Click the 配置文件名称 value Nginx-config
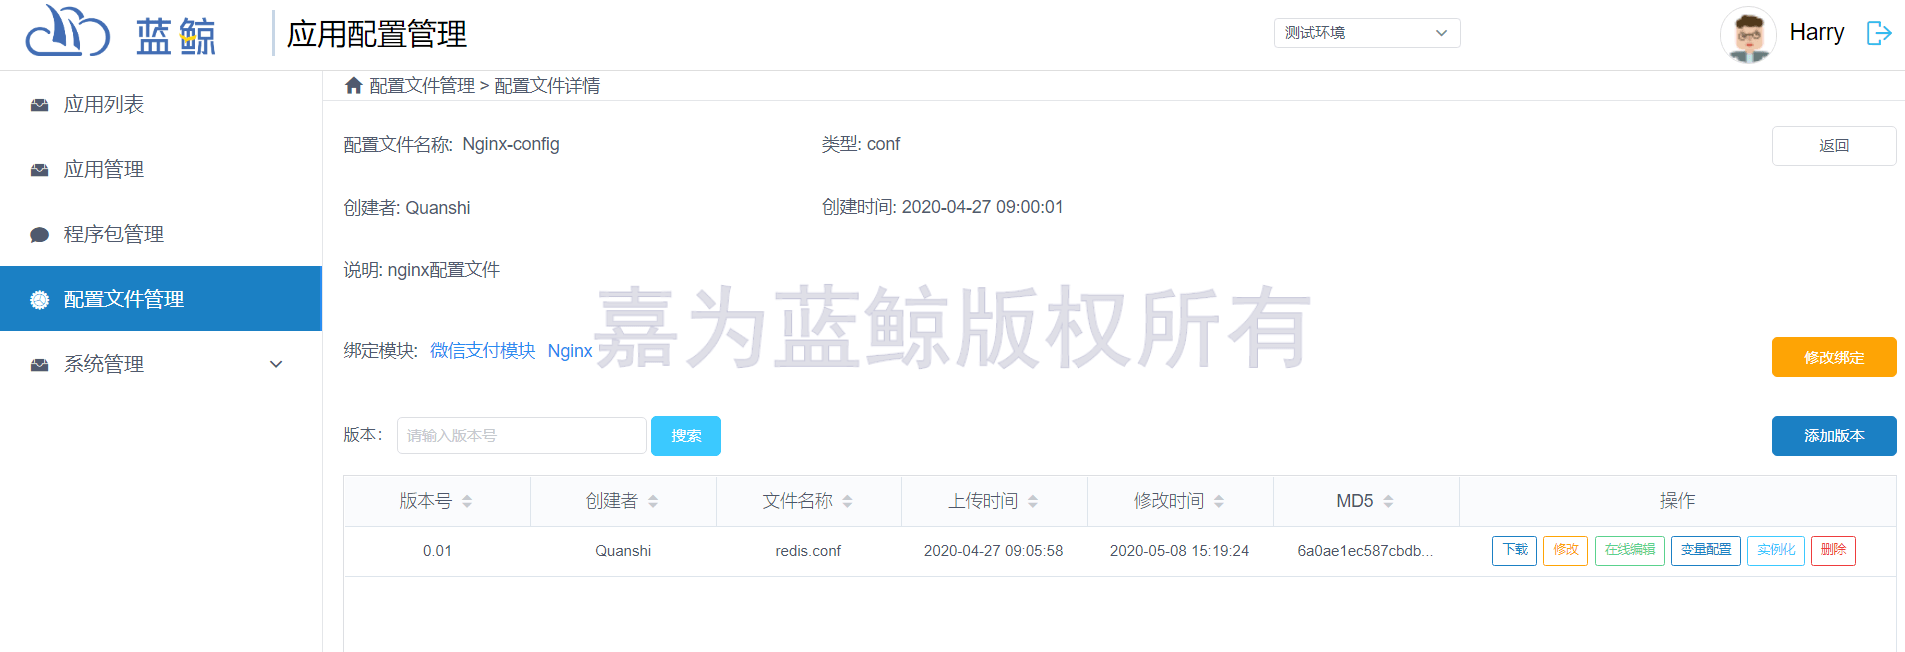 click(x=511, y=144)
